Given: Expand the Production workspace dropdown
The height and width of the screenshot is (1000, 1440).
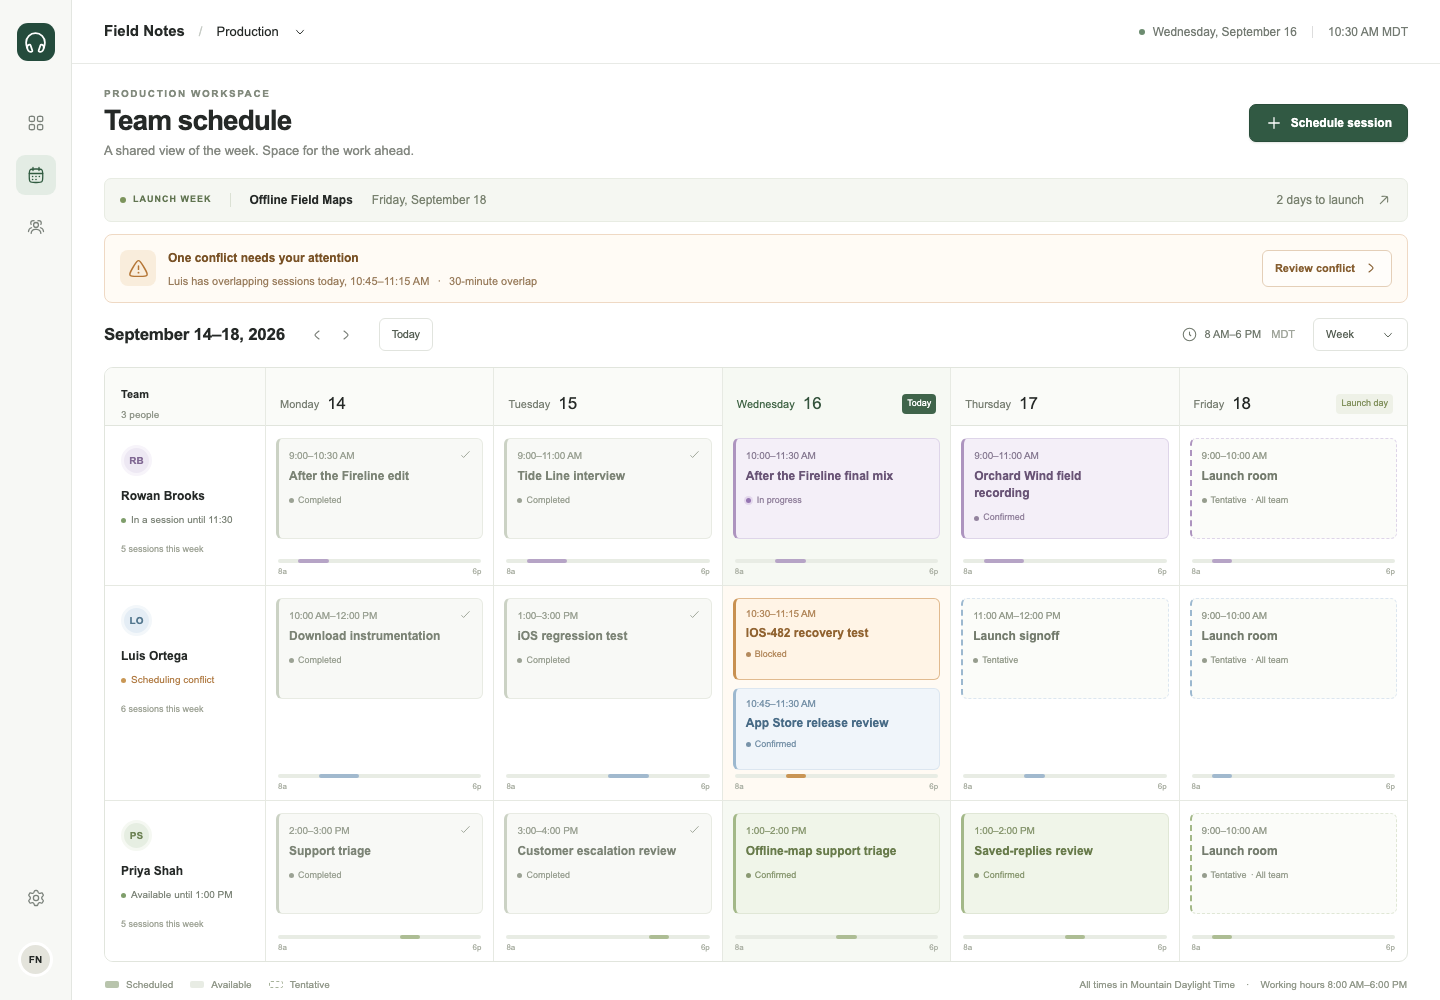Looking at the screenshot, I should pos(261,32).
